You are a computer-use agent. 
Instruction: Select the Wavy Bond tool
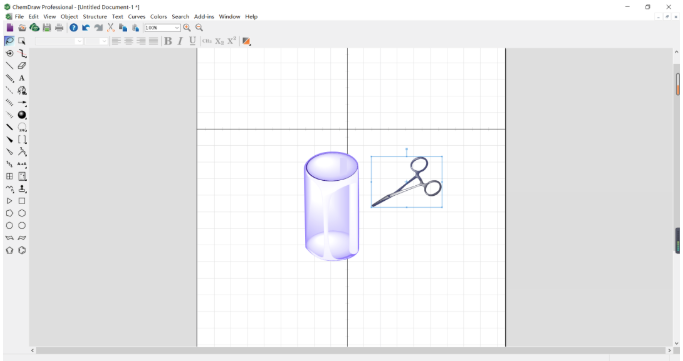tap(9, 189)
